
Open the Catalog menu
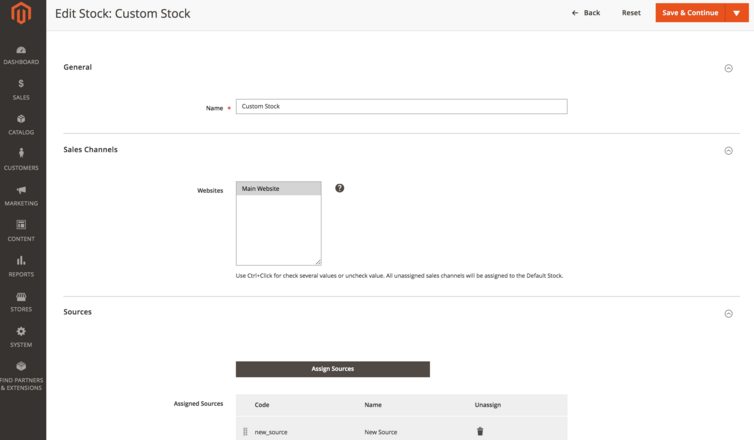pos(22,124)
